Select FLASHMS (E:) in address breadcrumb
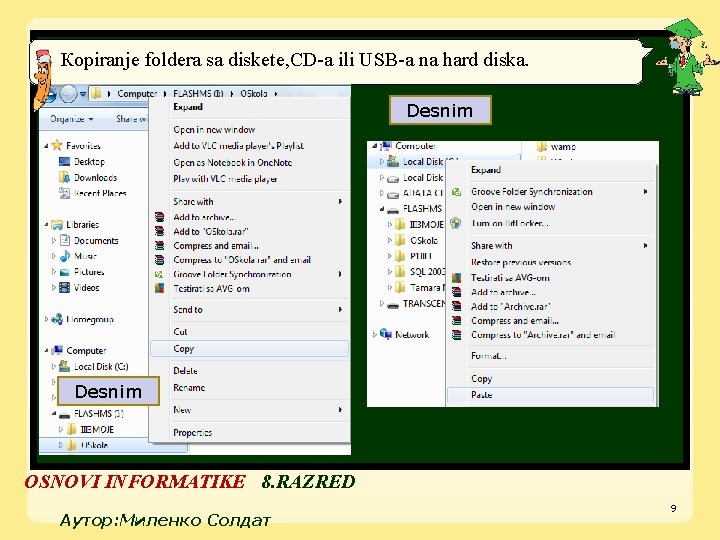 (198, 94)
